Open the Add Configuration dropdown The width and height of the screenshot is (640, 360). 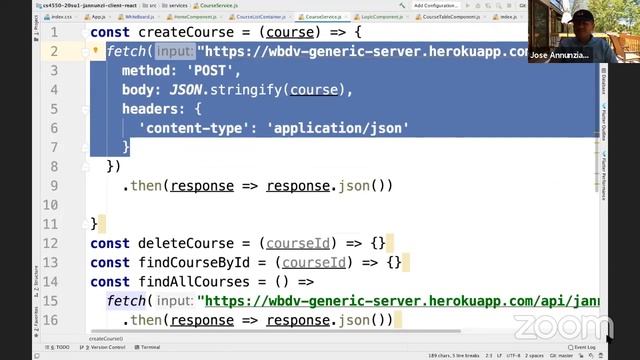click(x=436, y=6)
